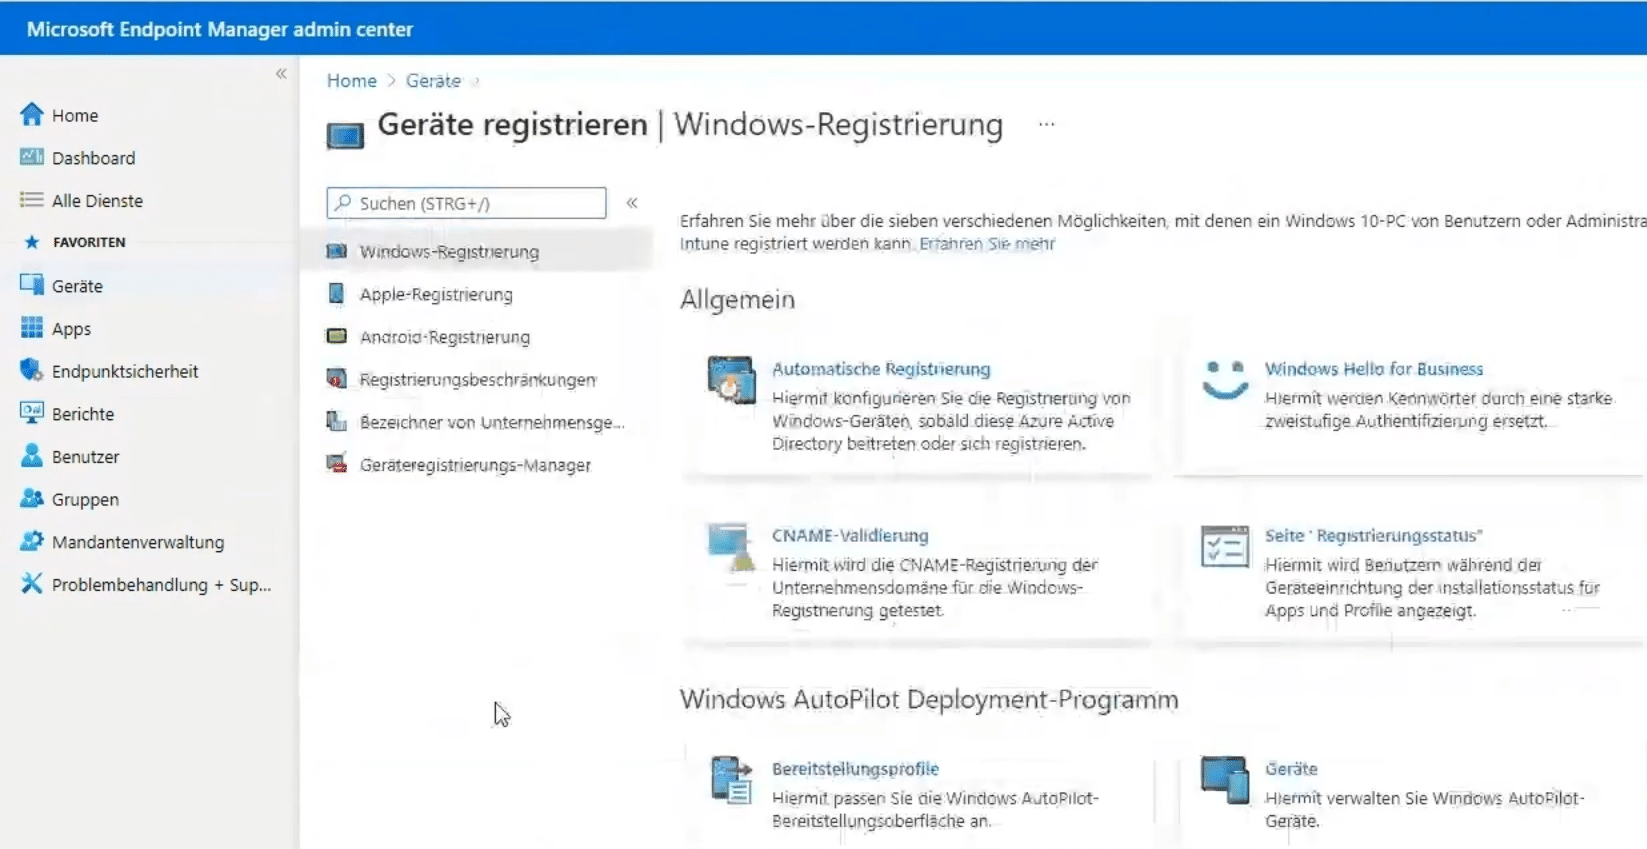Open the ellipsis menu beside page title

pos(1046,125)
